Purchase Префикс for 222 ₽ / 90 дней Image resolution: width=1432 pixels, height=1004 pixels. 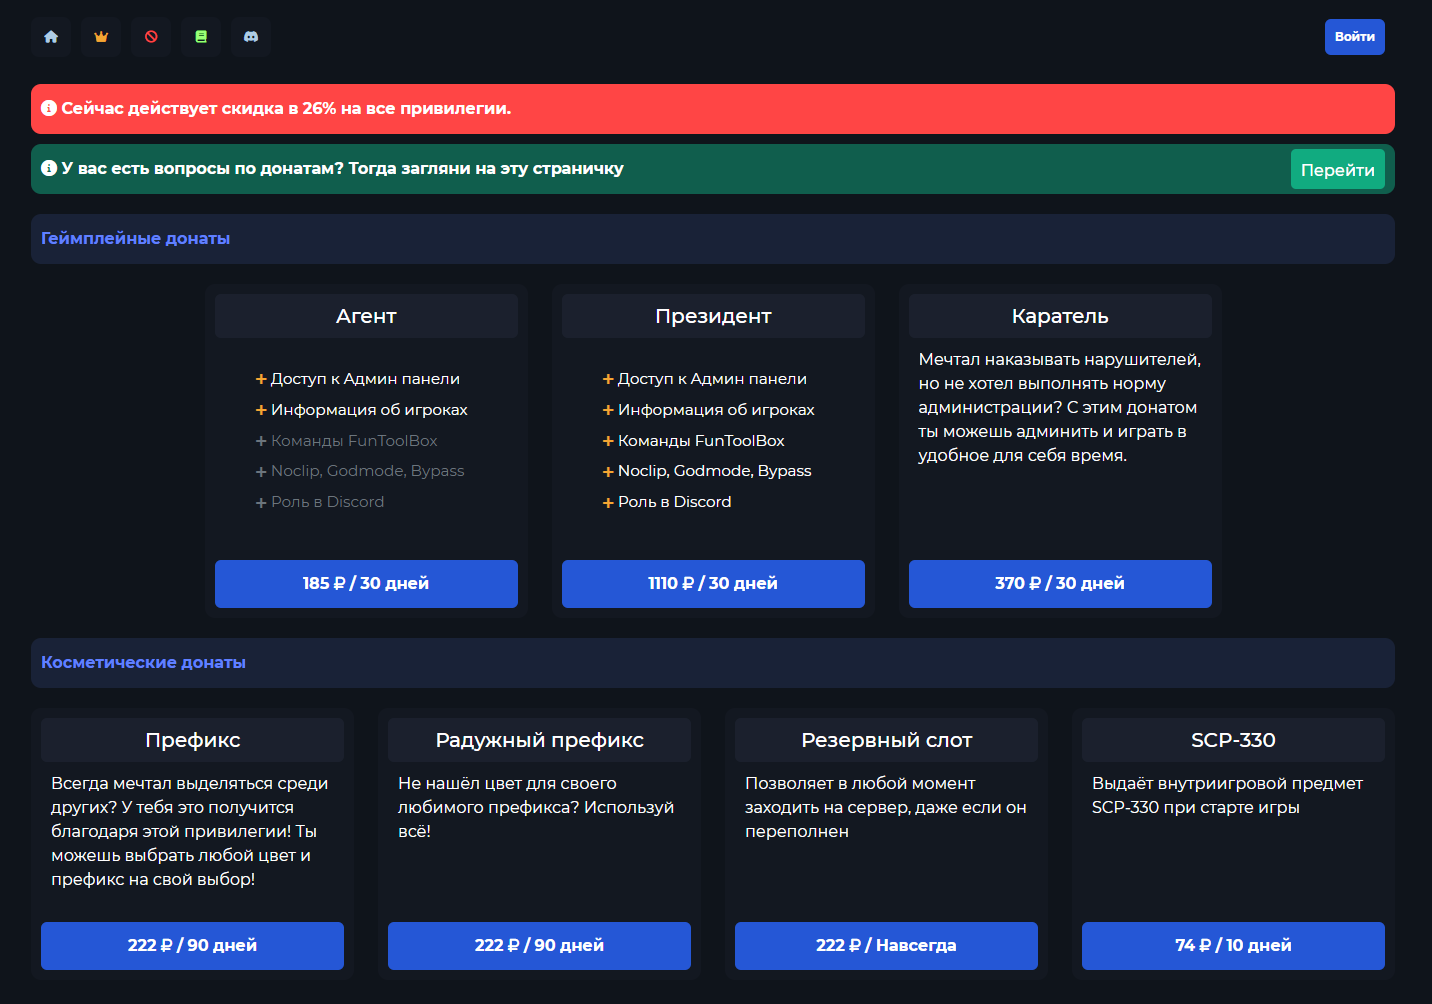[x=192, y=945]
